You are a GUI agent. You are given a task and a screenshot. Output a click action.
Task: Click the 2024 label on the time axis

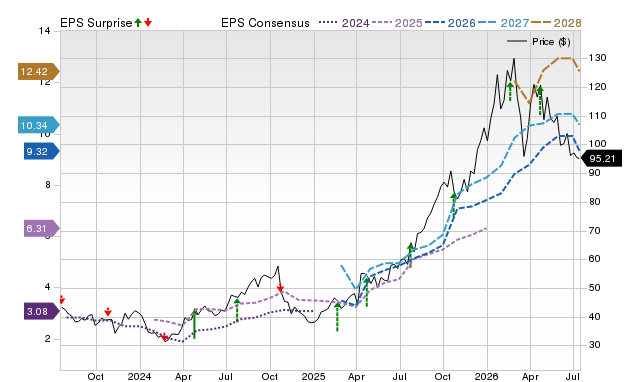(x=140, y=376)
